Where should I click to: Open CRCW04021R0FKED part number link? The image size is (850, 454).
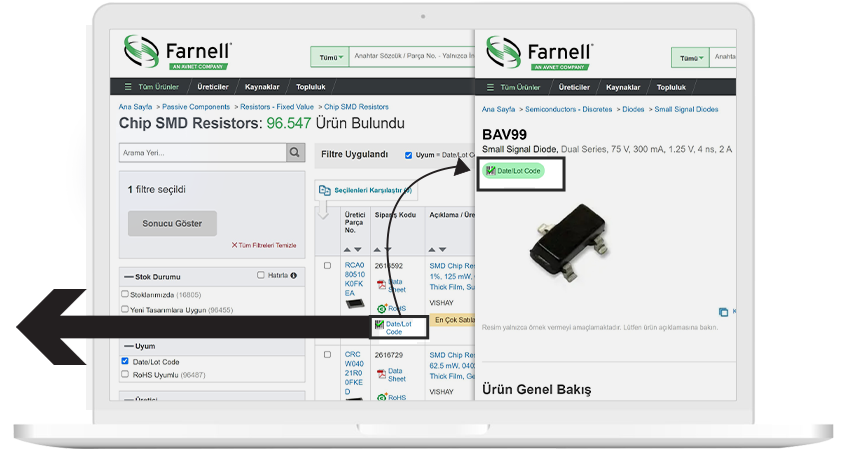pos(355,373)
